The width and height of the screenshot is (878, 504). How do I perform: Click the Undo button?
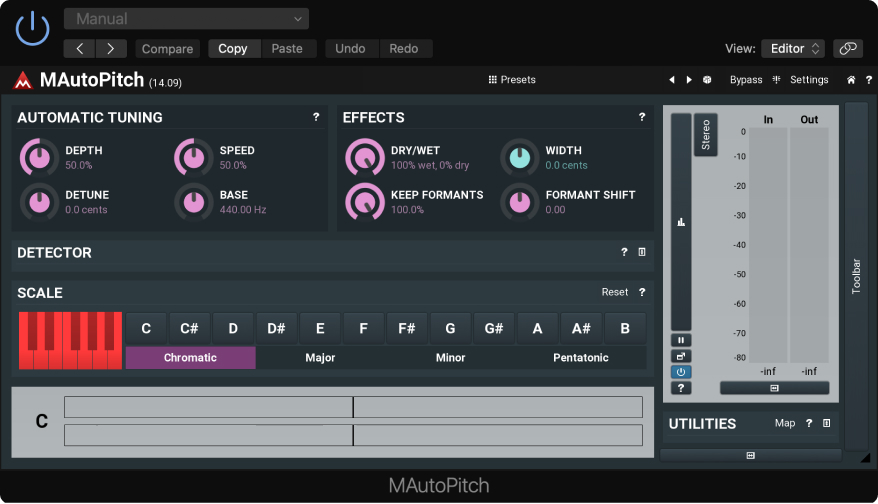coord(351,49)
